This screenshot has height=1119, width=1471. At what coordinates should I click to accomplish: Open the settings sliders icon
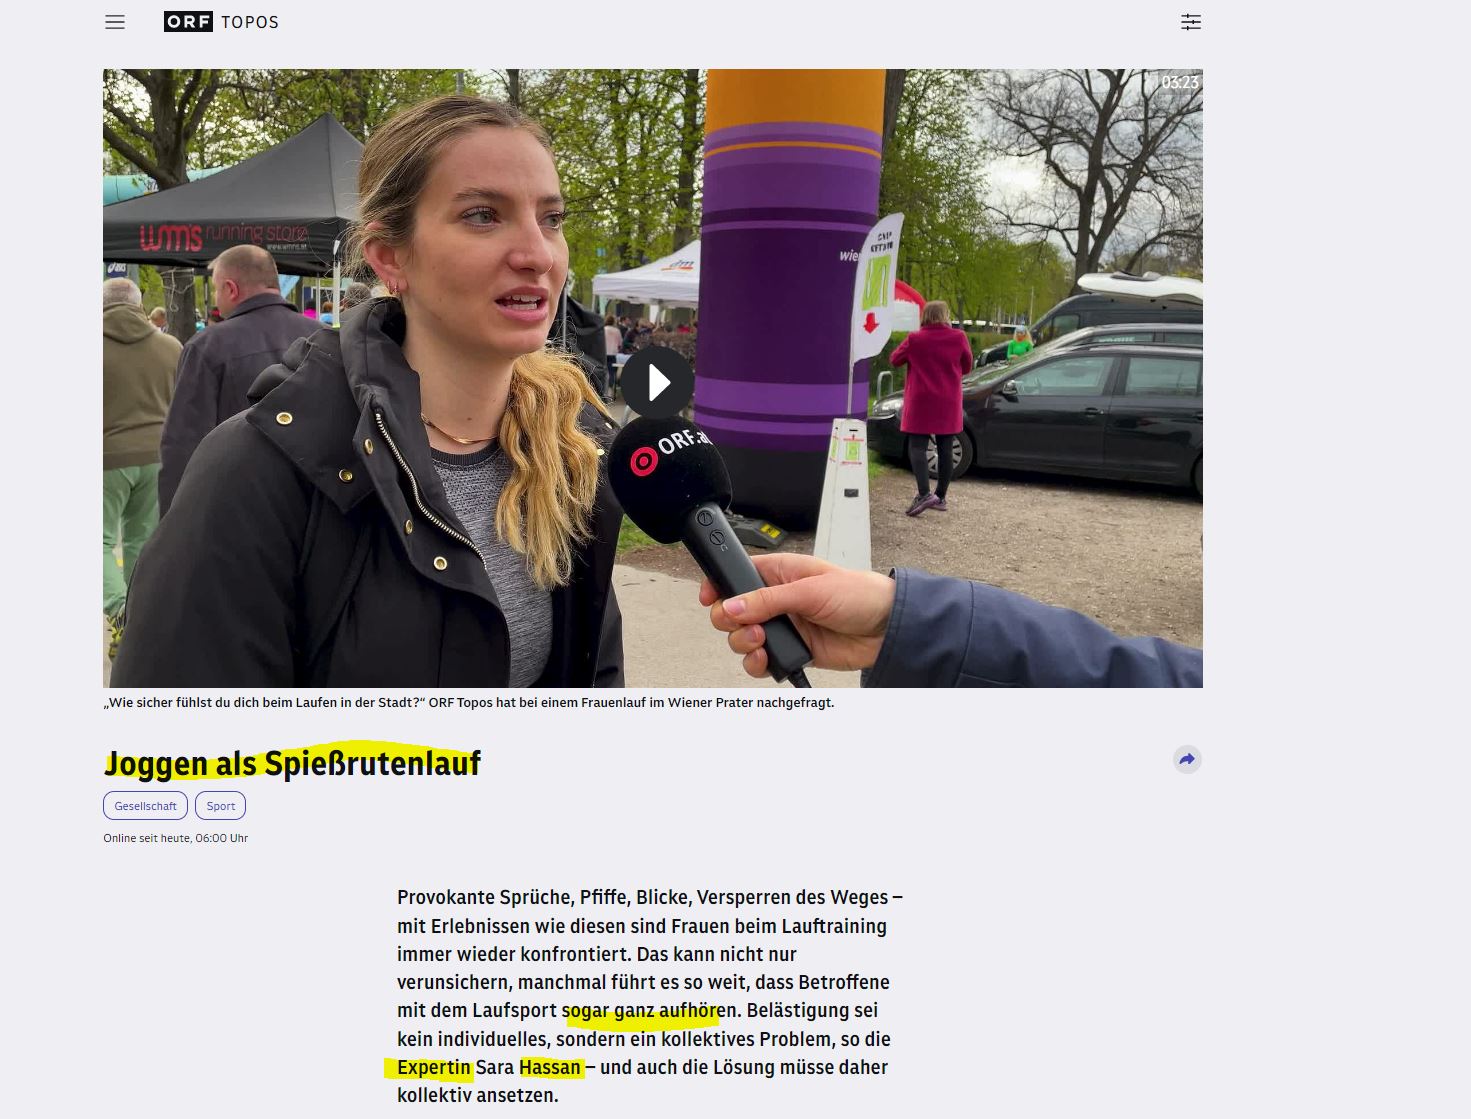pos(1190,22)
